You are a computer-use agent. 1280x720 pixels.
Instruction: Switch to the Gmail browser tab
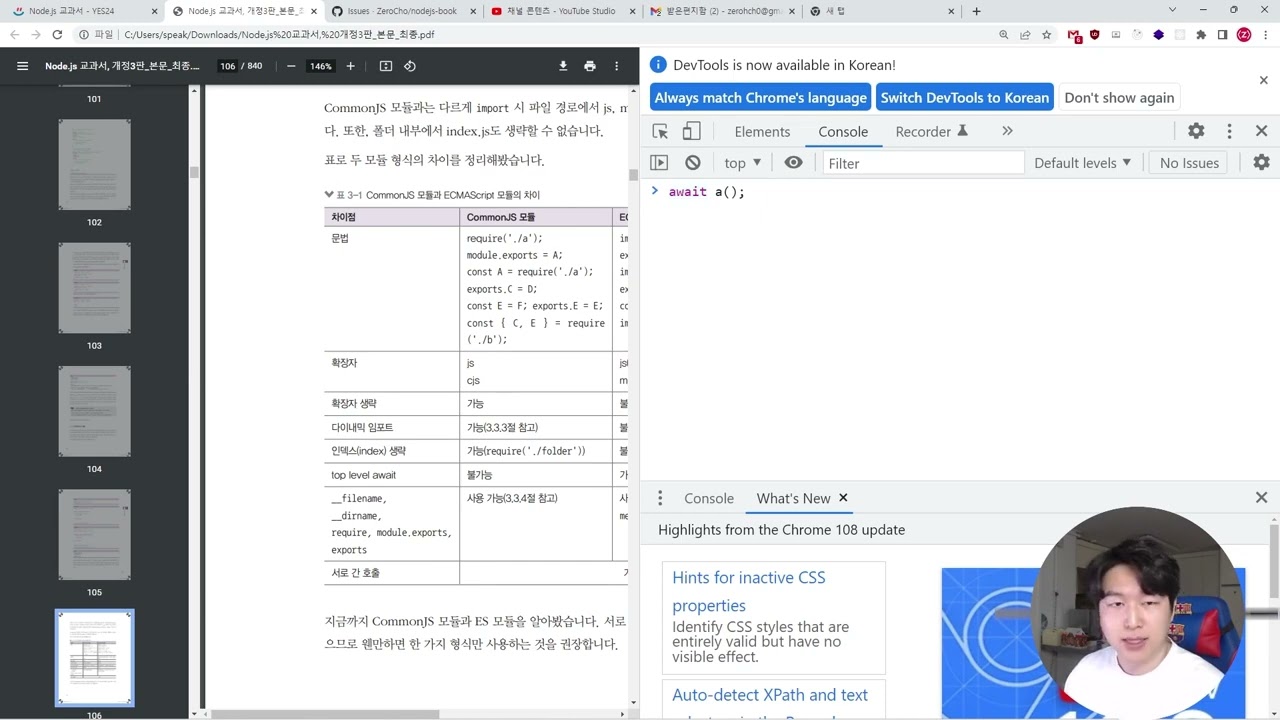click(x=720, y=11)
